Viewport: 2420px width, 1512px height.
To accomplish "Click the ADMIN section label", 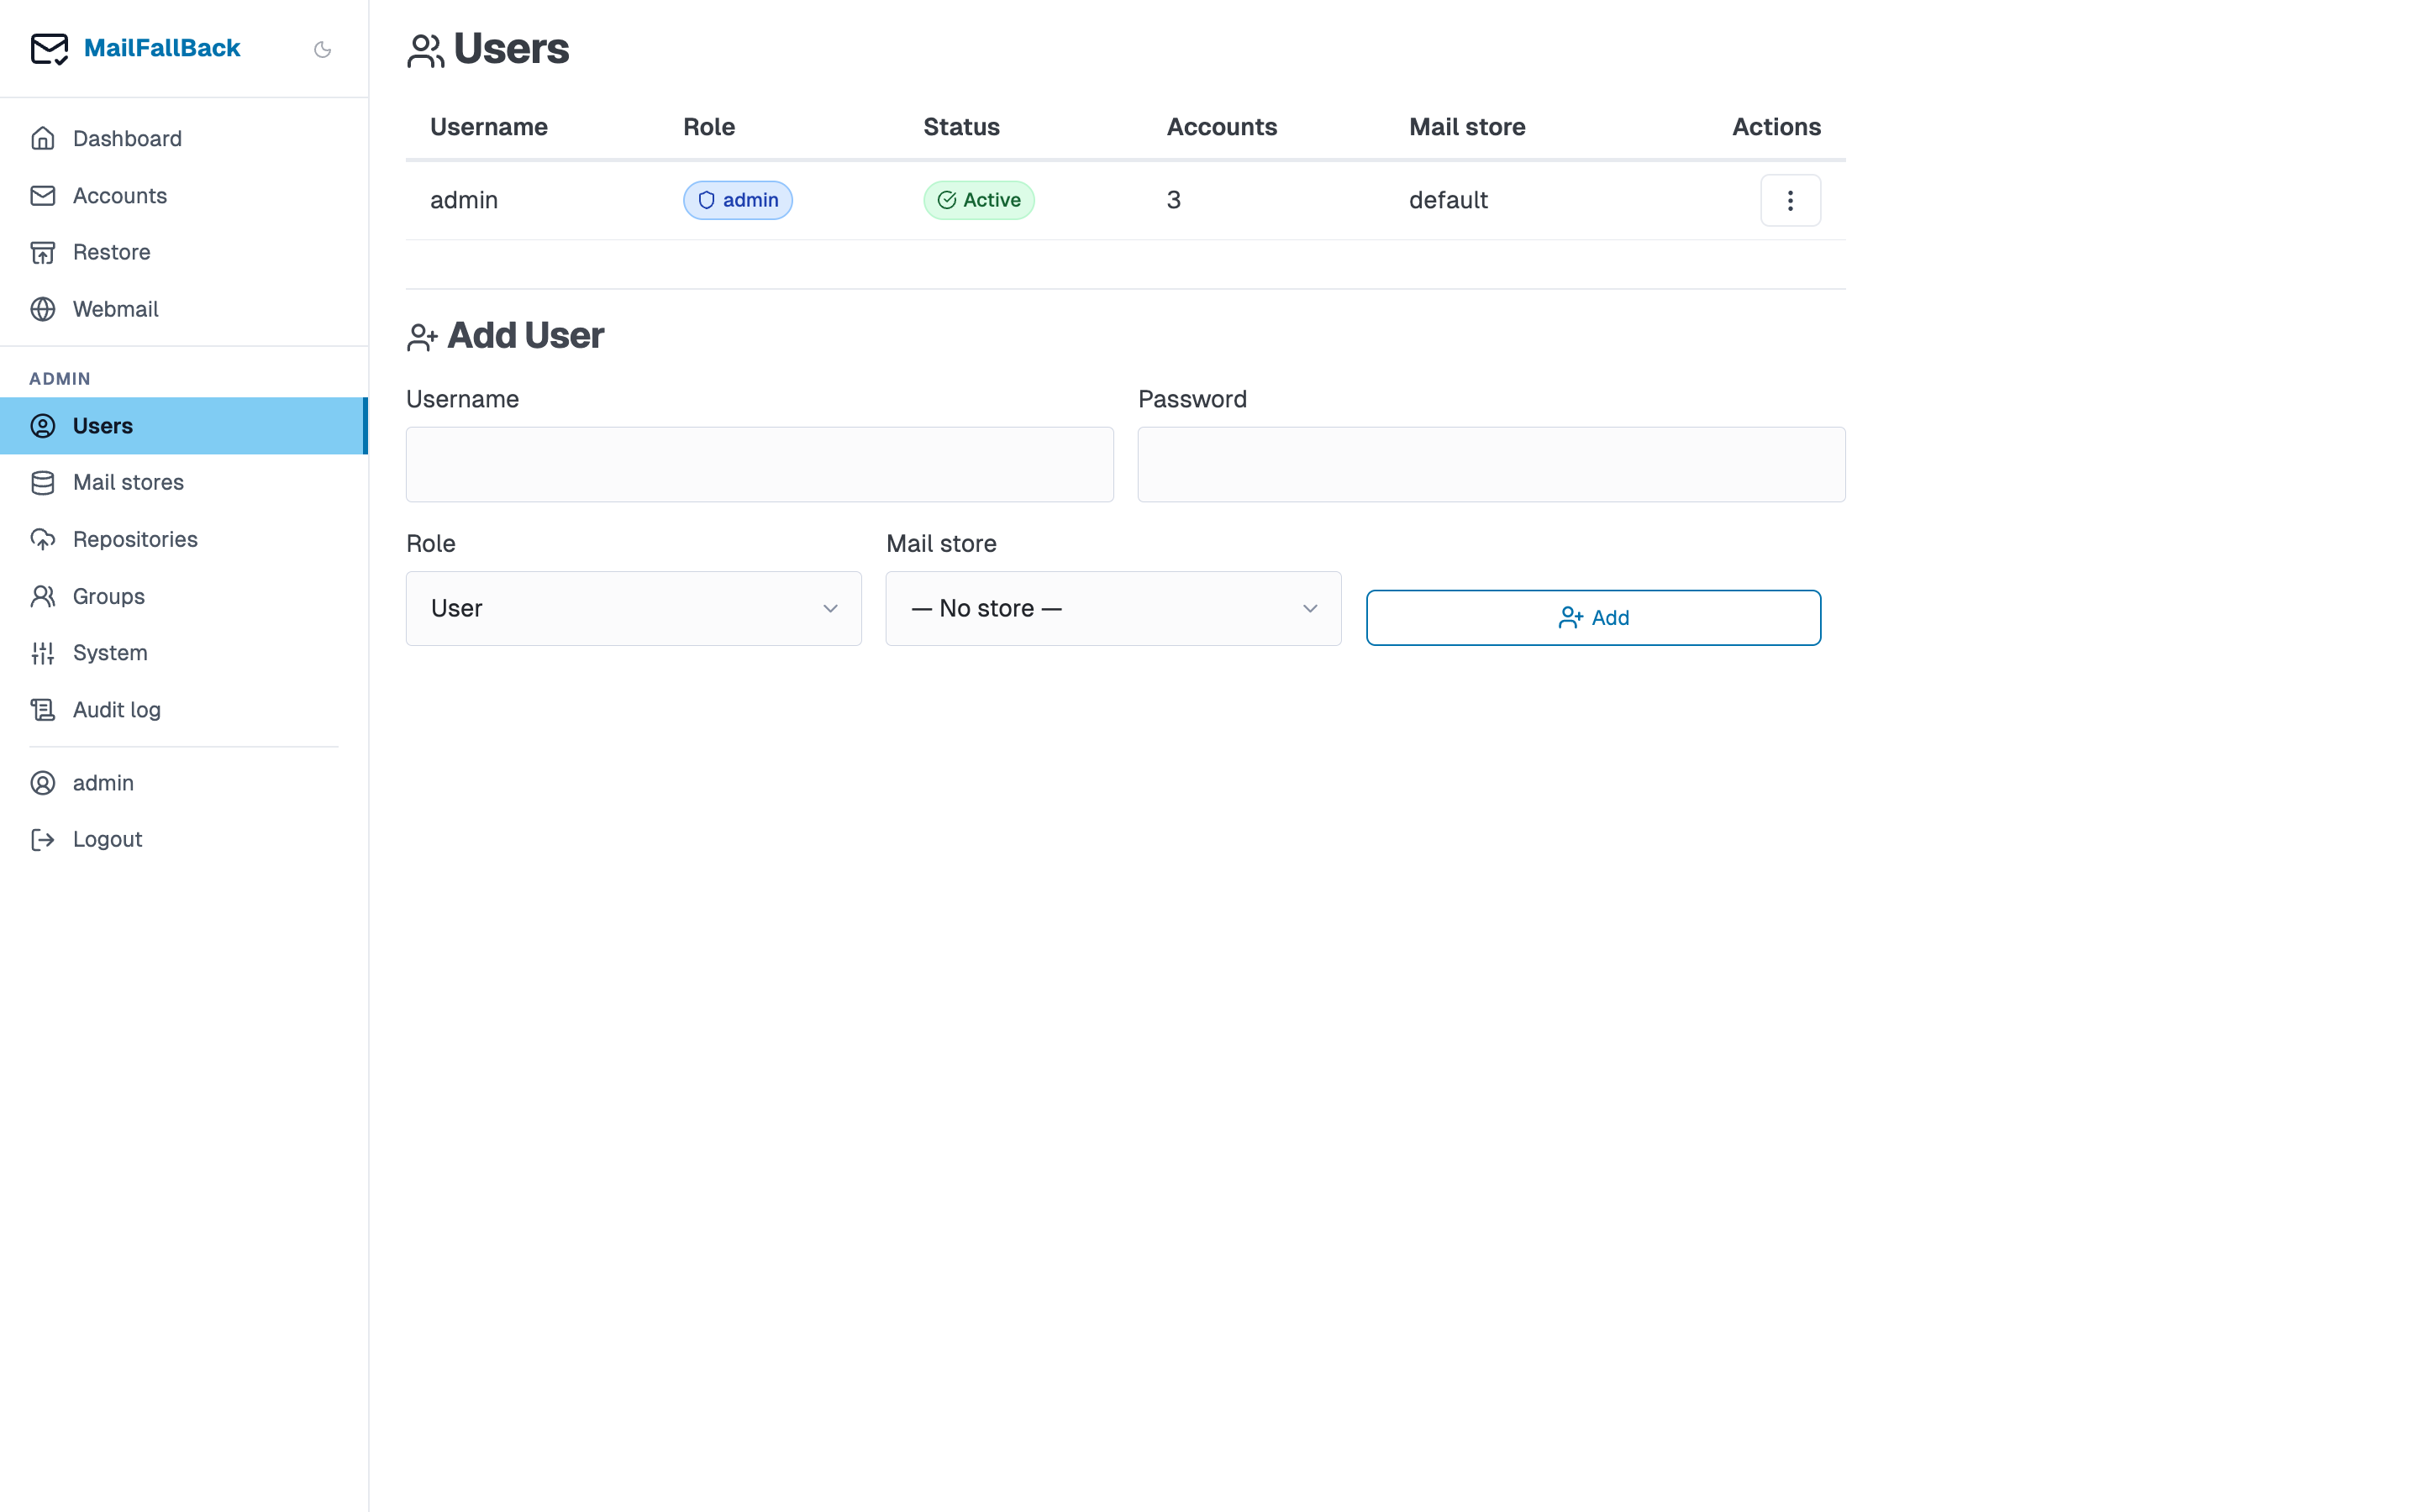I will click(x=60, y=379).
